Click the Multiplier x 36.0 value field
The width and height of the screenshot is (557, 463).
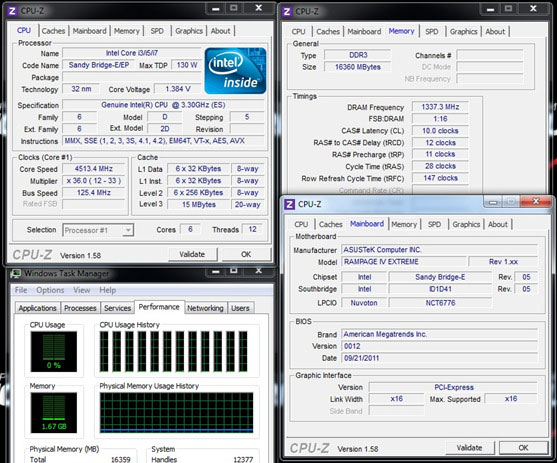(94, 181)
